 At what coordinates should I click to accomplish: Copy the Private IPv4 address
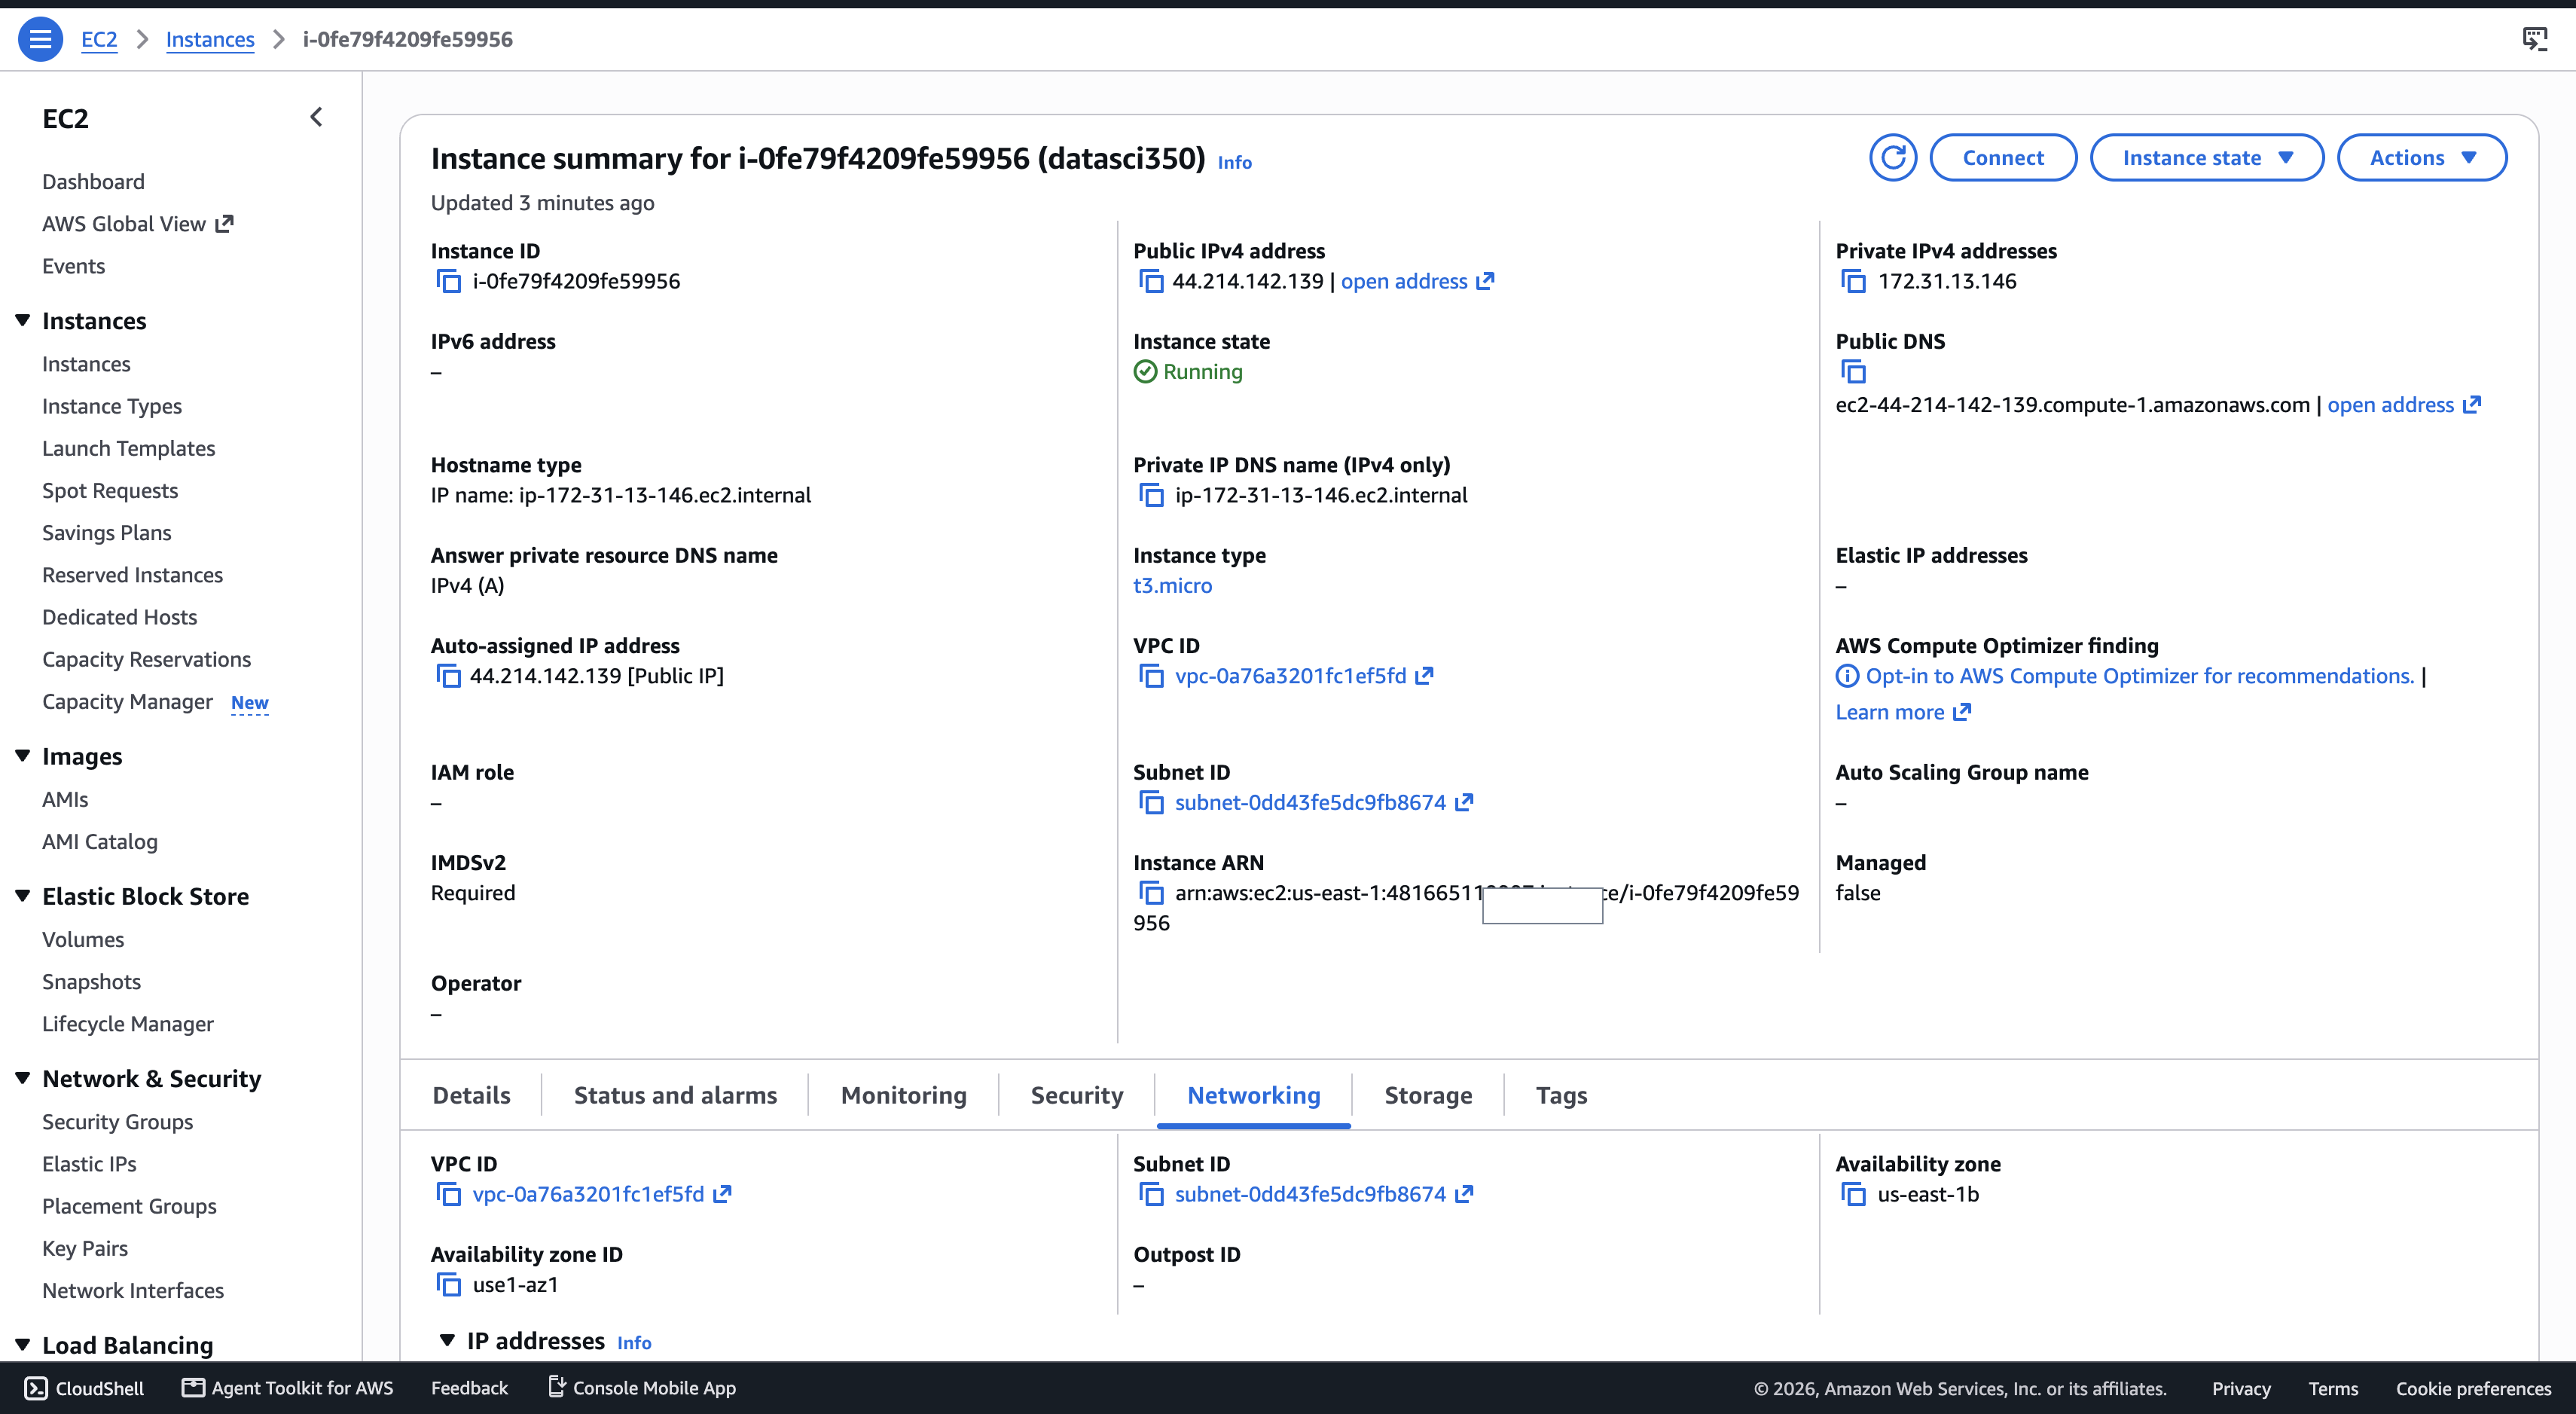[1853, 282]
